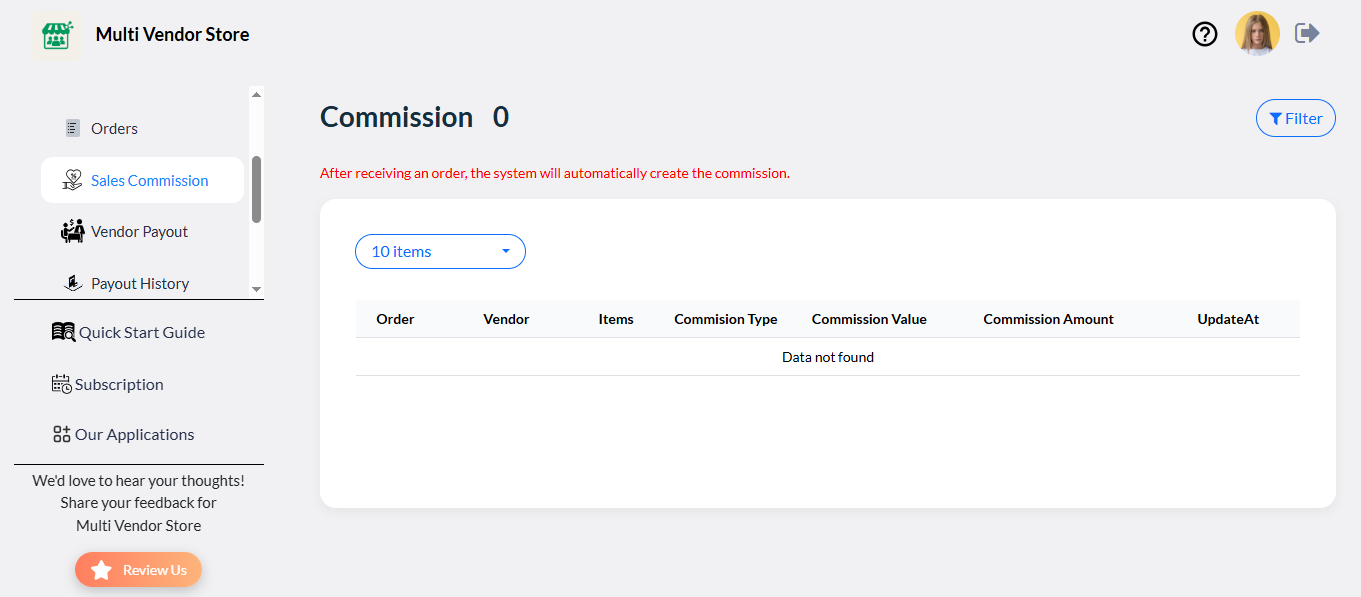Click the Quick Start Guide book icon
Viewport: 1361px width, 597px height.
pos(63,332)
